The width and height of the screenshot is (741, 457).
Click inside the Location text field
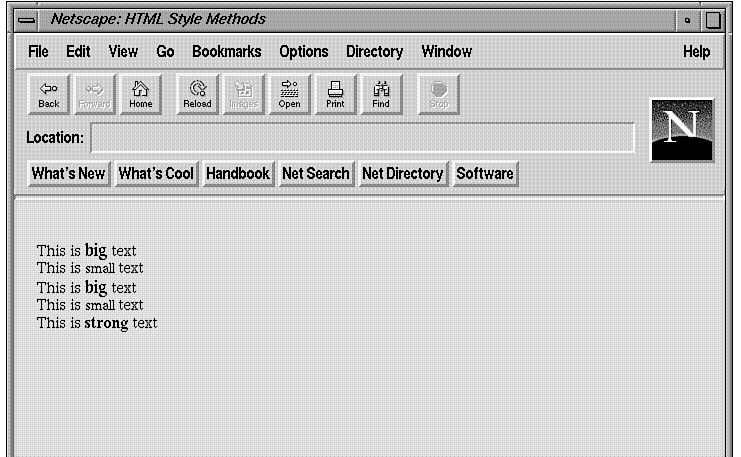(362, 137)
